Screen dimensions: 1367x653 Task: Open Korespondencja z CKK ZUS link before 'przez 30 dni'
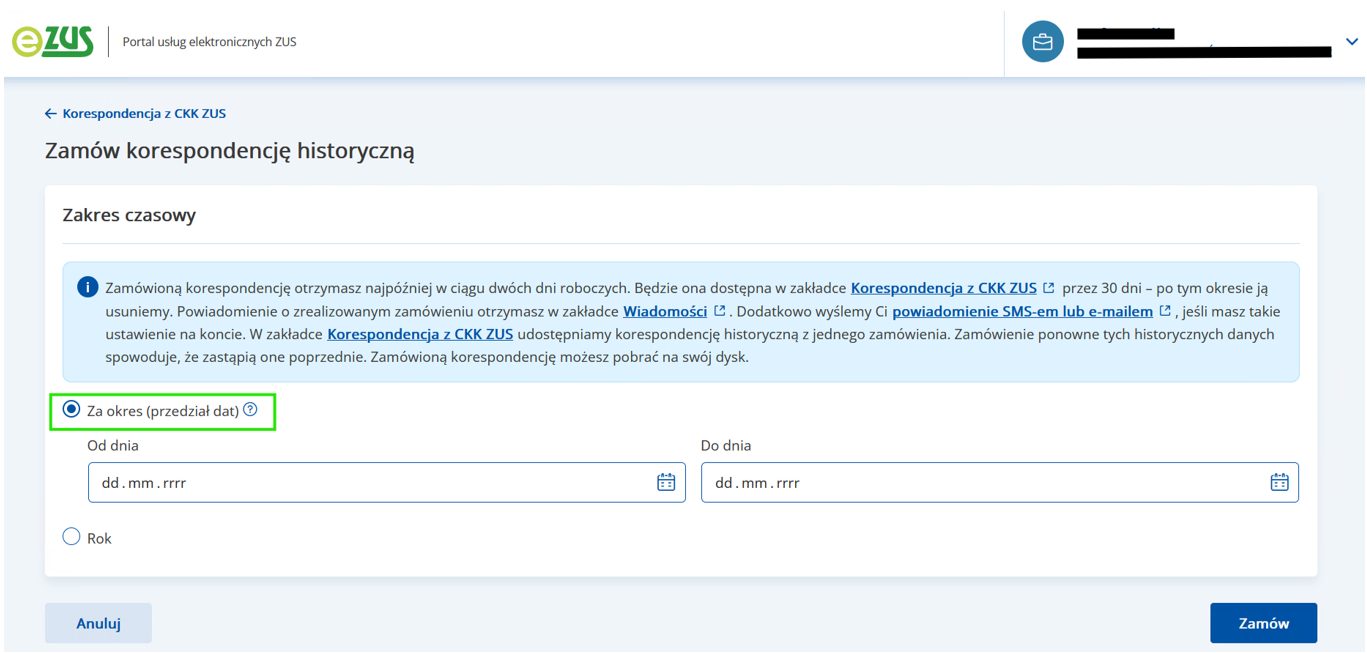pos(943,288)
